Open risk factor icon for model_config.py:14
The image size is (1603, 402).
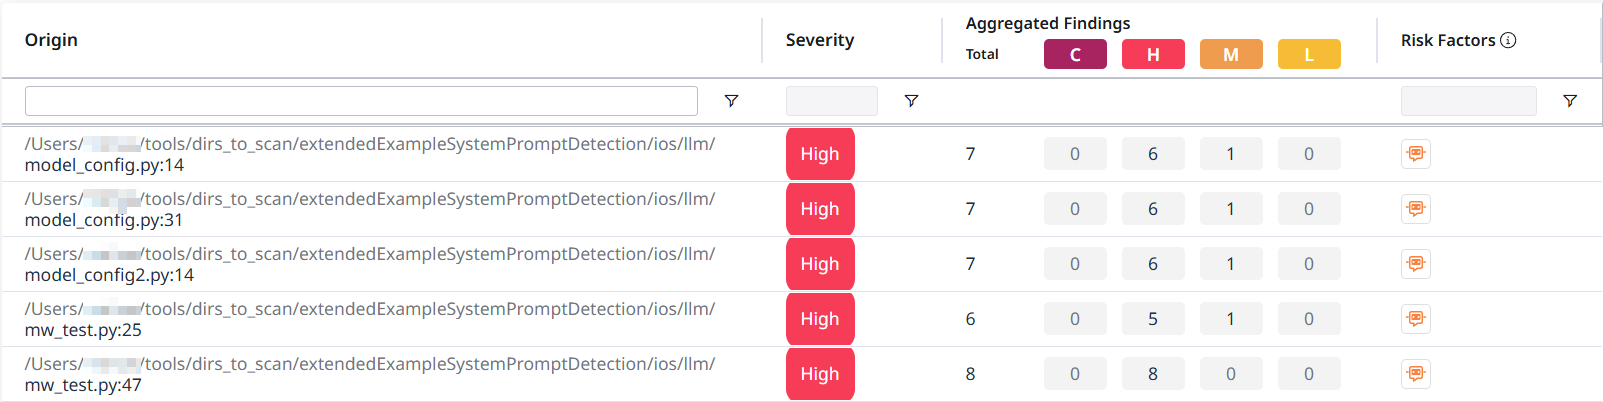[1416, 154]
